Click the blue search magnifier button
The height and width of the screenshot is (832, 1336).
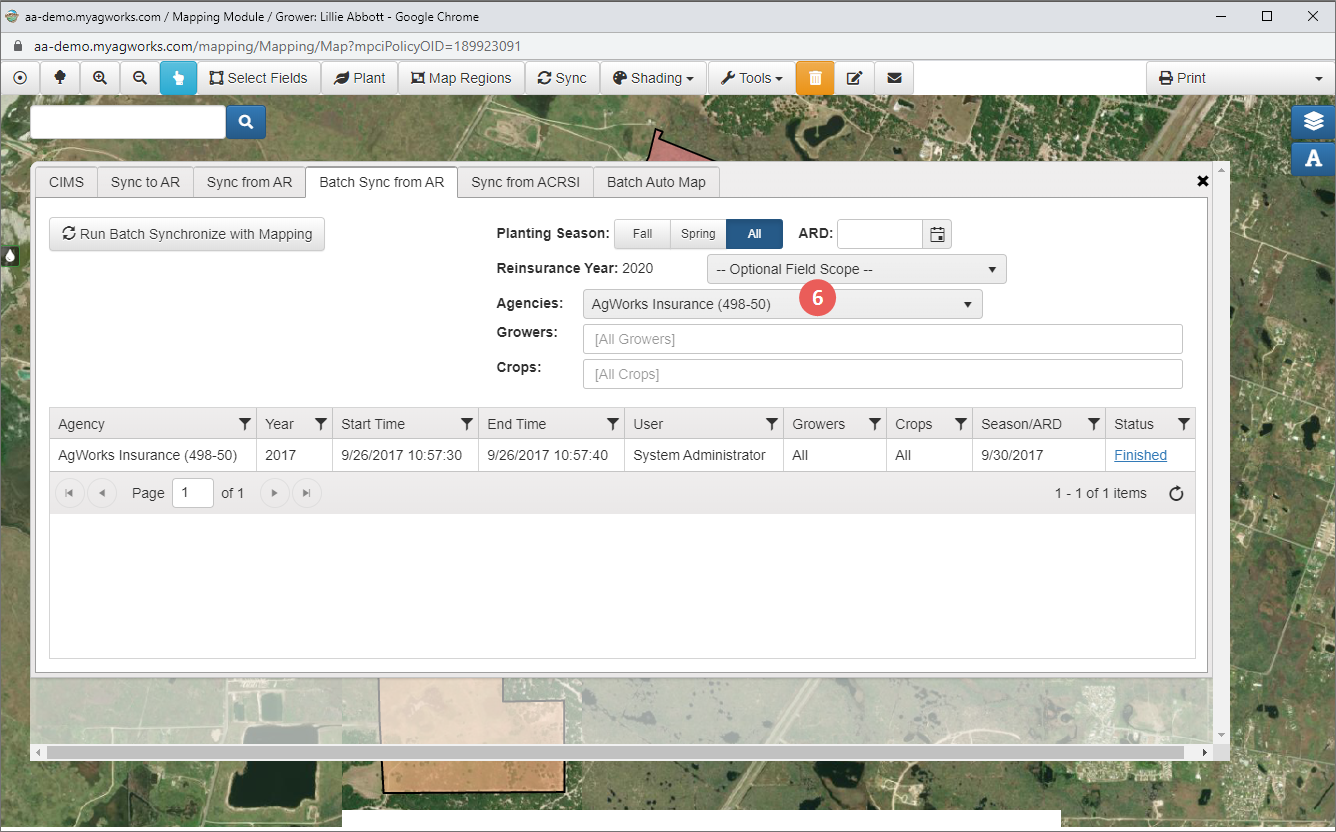coord(246,122)
